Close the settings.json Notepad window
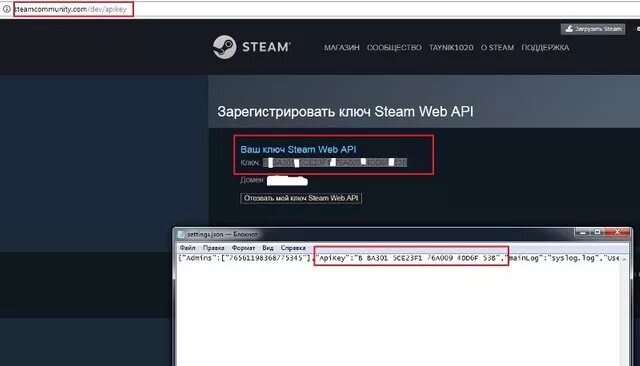The image size is (640, 366). coord(618,233)
